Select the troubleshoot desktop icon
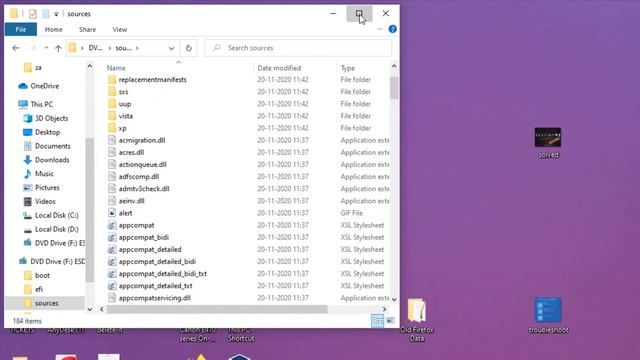 pyautogui.click(x=548, y=316)
